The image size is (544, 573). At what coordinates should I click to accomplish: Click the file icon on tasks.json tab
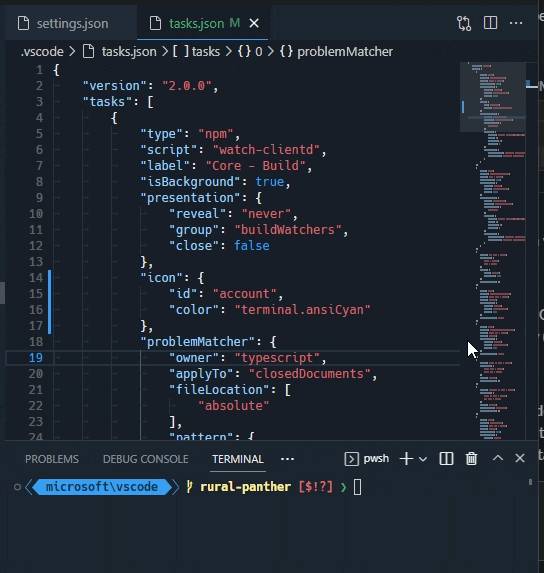(x=156, y=23)
